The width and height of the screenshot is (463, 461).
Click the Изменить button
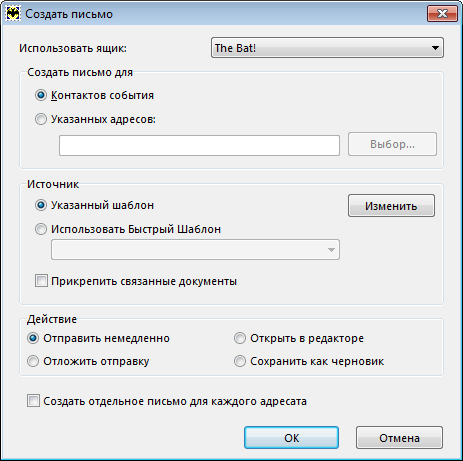coord(391,206)
